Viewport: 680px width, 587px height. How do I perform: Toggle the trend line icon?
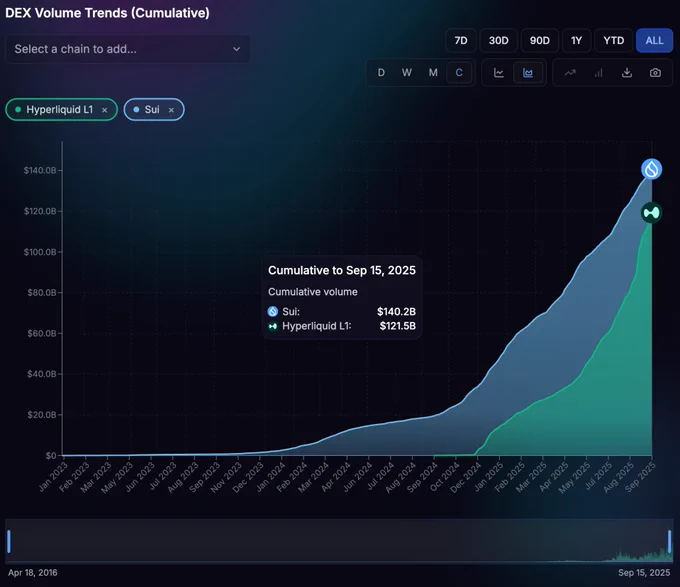(x=570, y=73)
